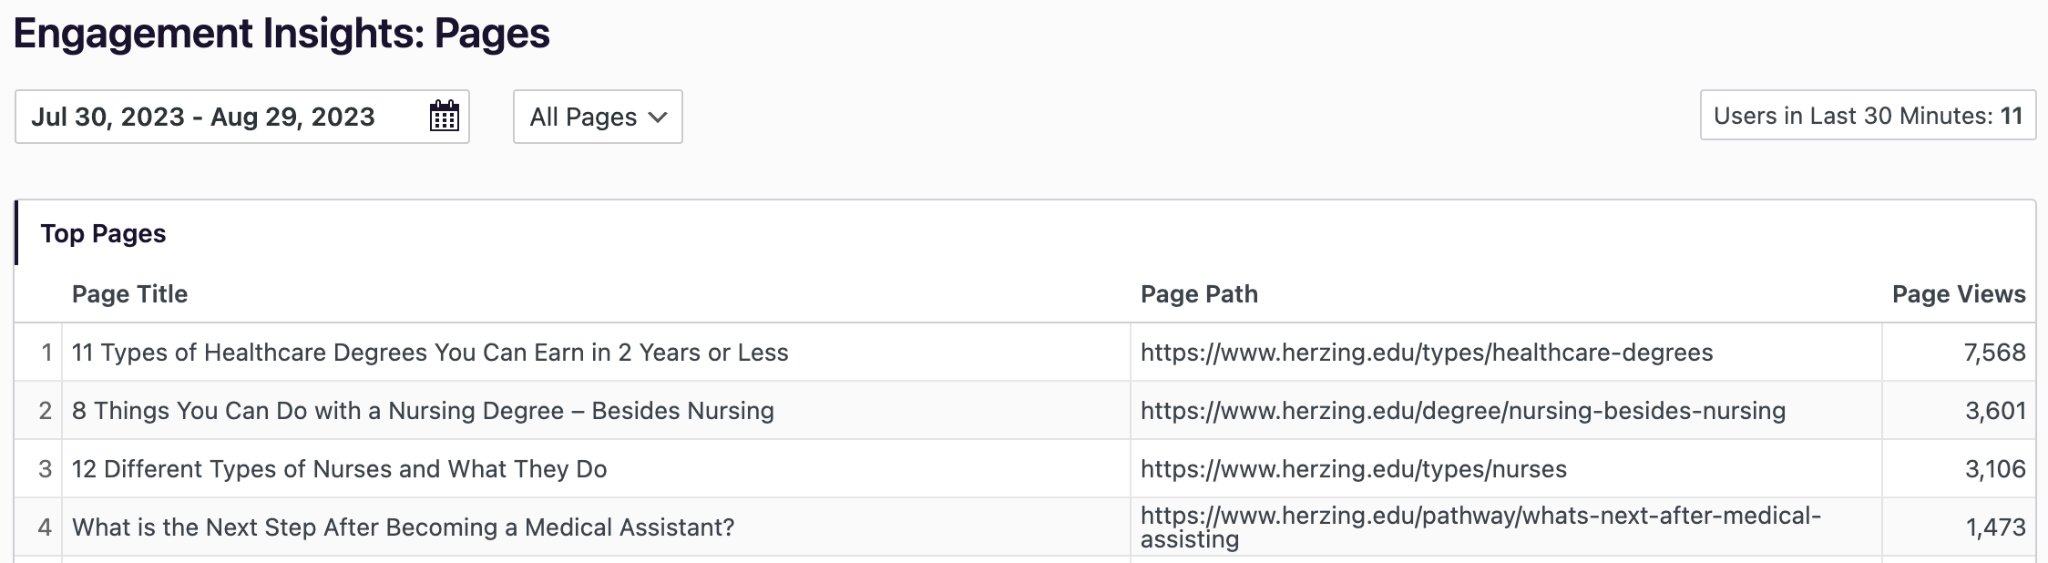Click the Page Views column header
This screenshot has height=563, width=2048.
(x=1958, y=294)
